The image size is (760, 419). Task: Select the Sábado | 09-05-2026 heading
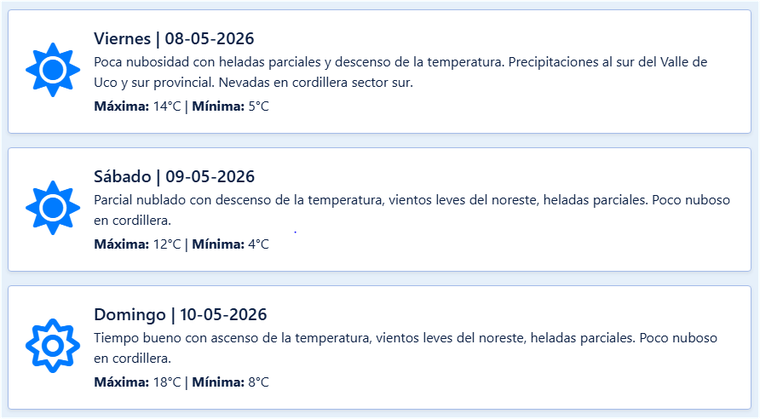[x=174, y=177]
